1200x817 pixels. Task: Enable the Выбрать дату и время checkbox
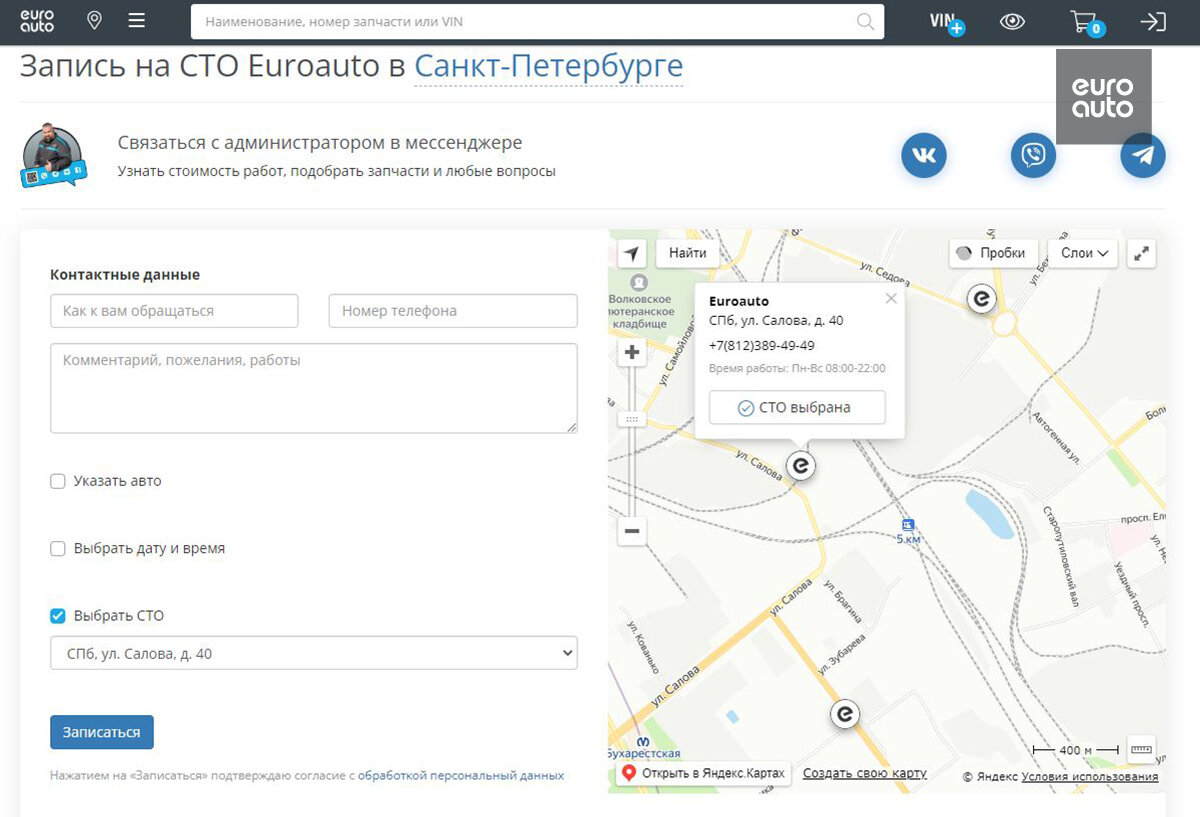click(x=58, y=549)
